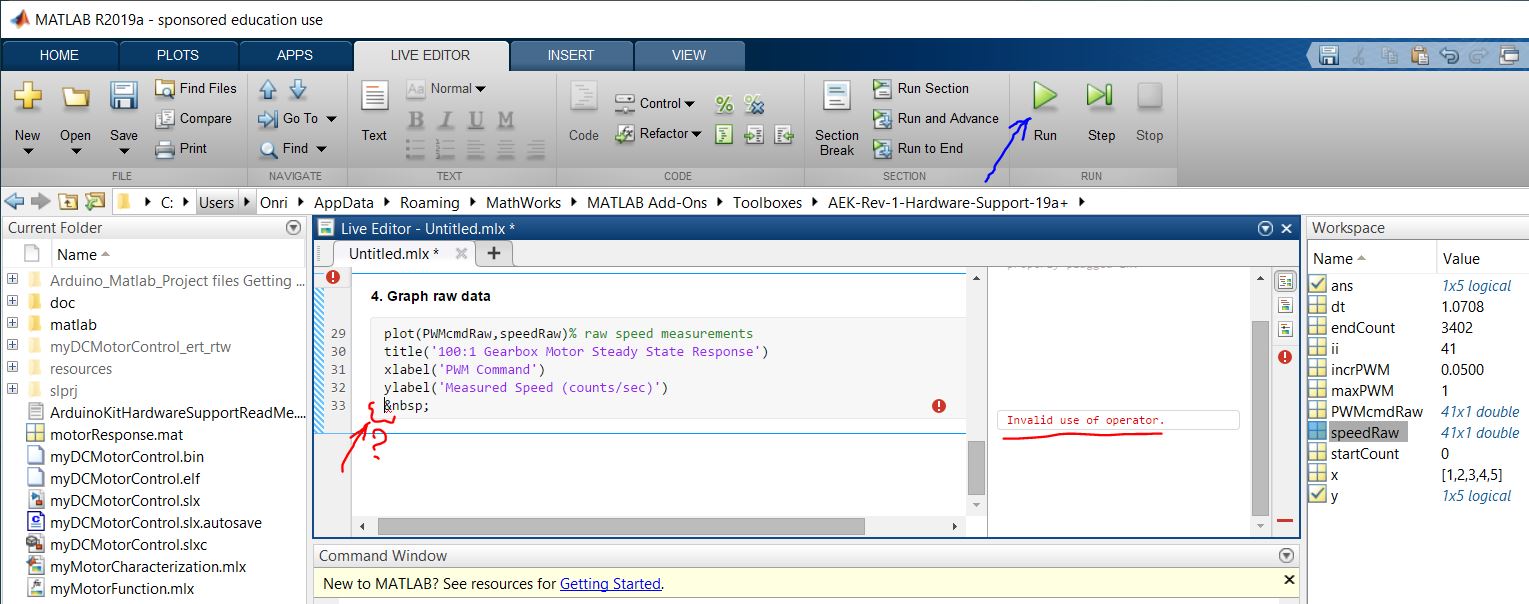Click the Code button in ribbon

coord(584,112)
